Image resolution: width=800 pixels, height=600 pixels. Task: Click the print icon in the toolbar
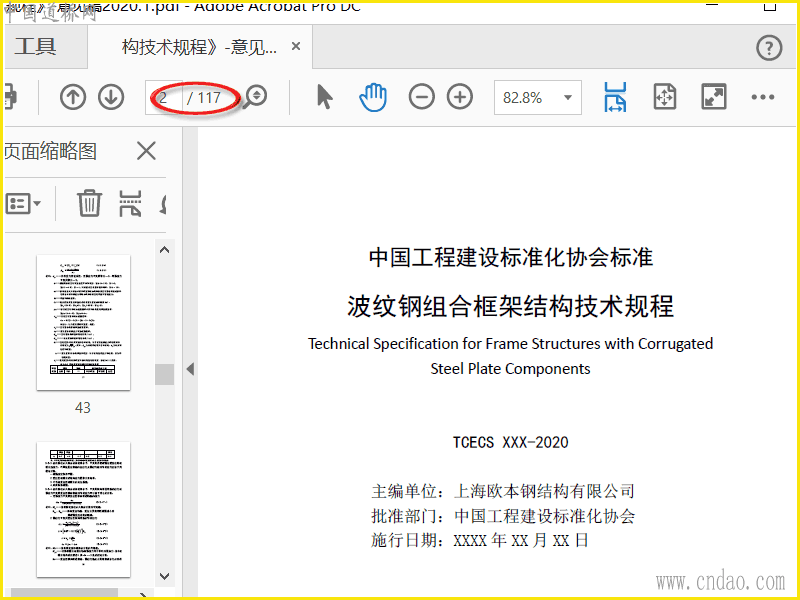click(x=11, y=97)
